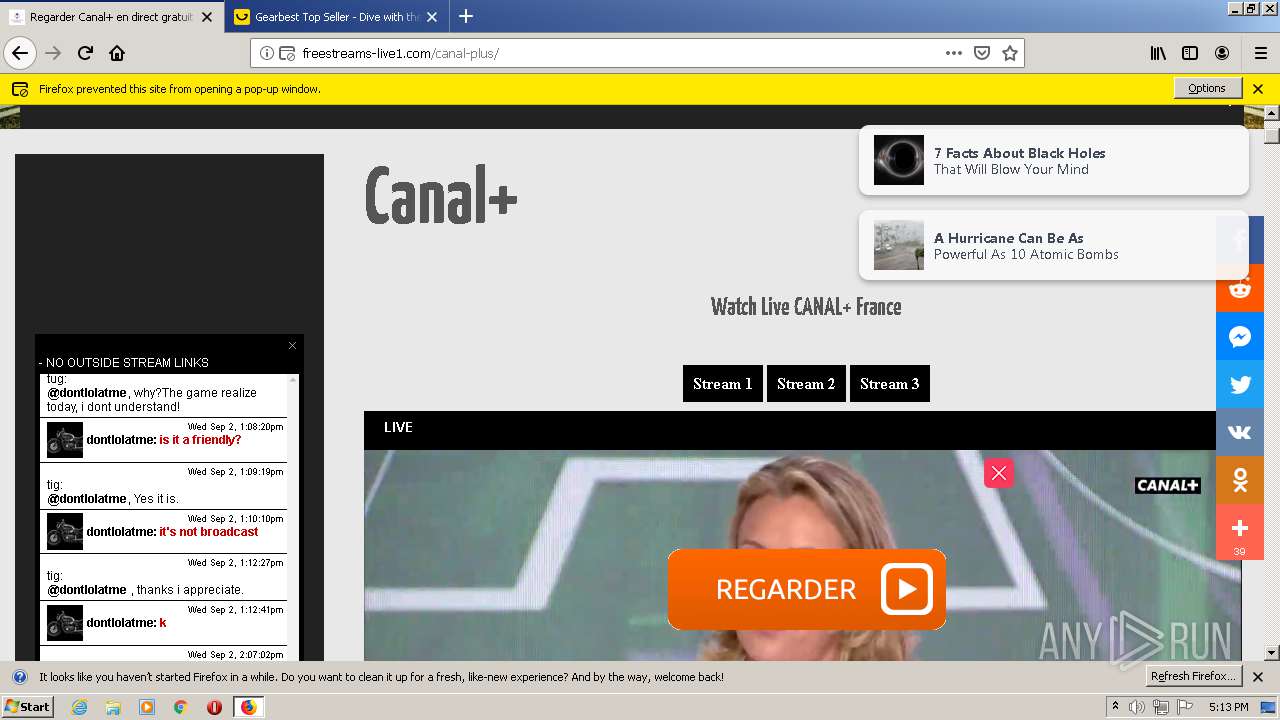Open the volume control in system tray
Viewport: 1280px width, 720px height.
(x=1137, y=707)
